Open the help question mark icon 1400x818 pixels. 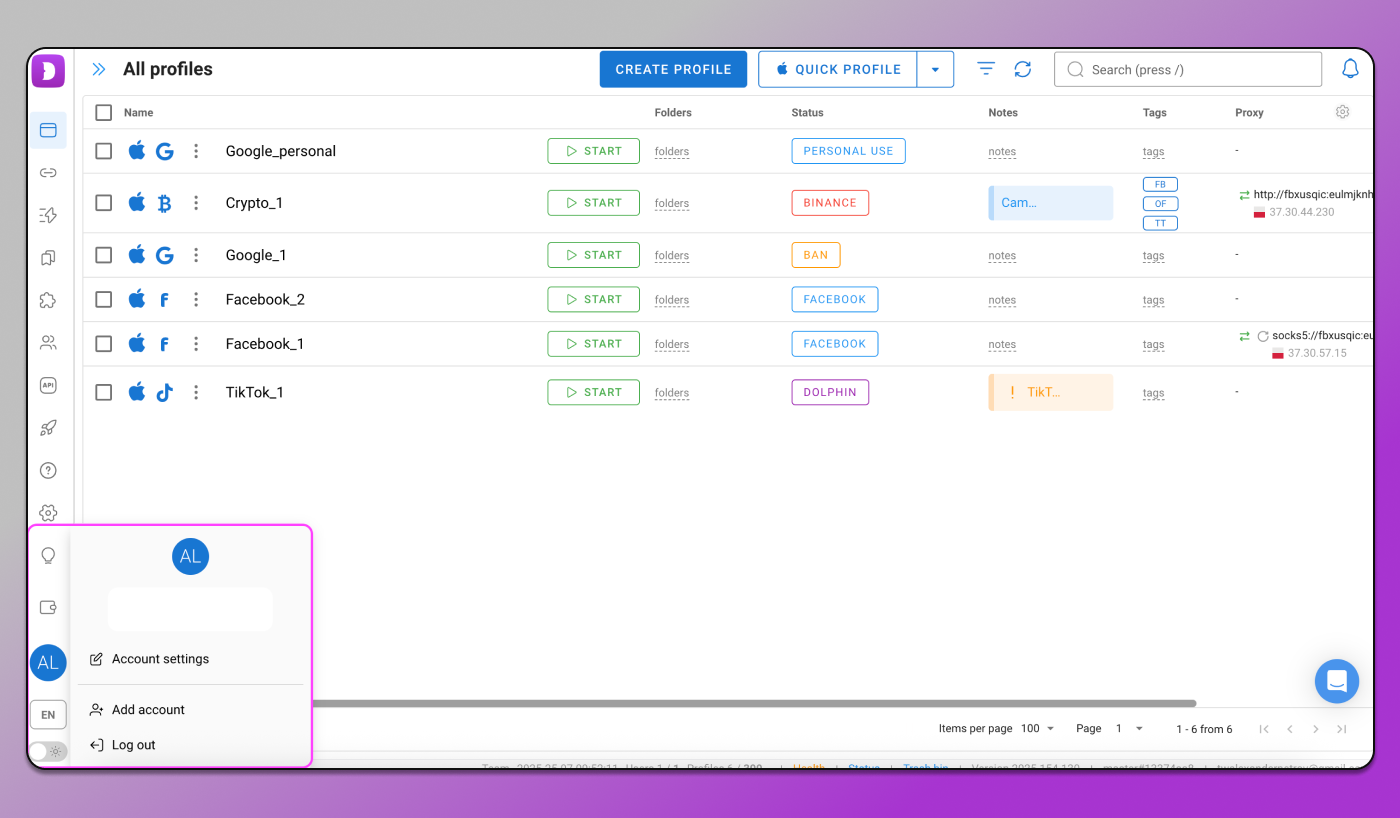tap(48, 470)
